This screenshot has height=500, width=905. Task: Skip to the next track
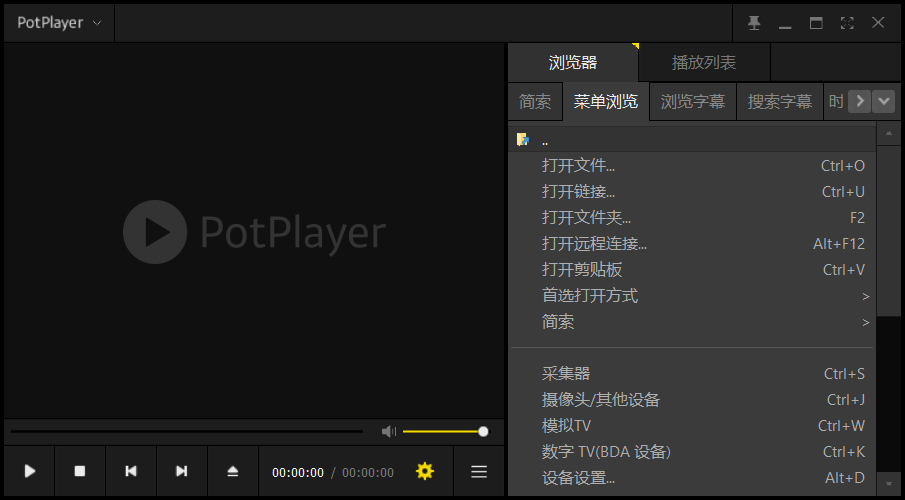[x=182, y=471]
